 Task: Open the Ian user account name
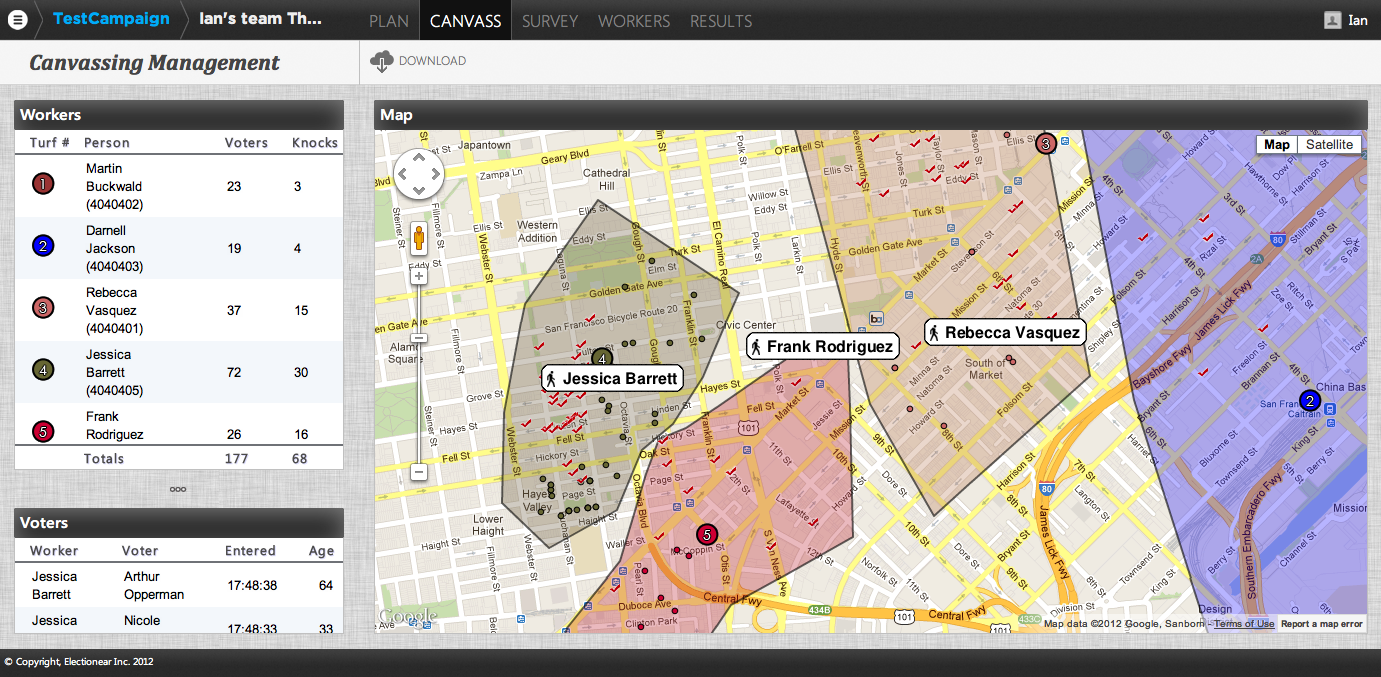1358,20
